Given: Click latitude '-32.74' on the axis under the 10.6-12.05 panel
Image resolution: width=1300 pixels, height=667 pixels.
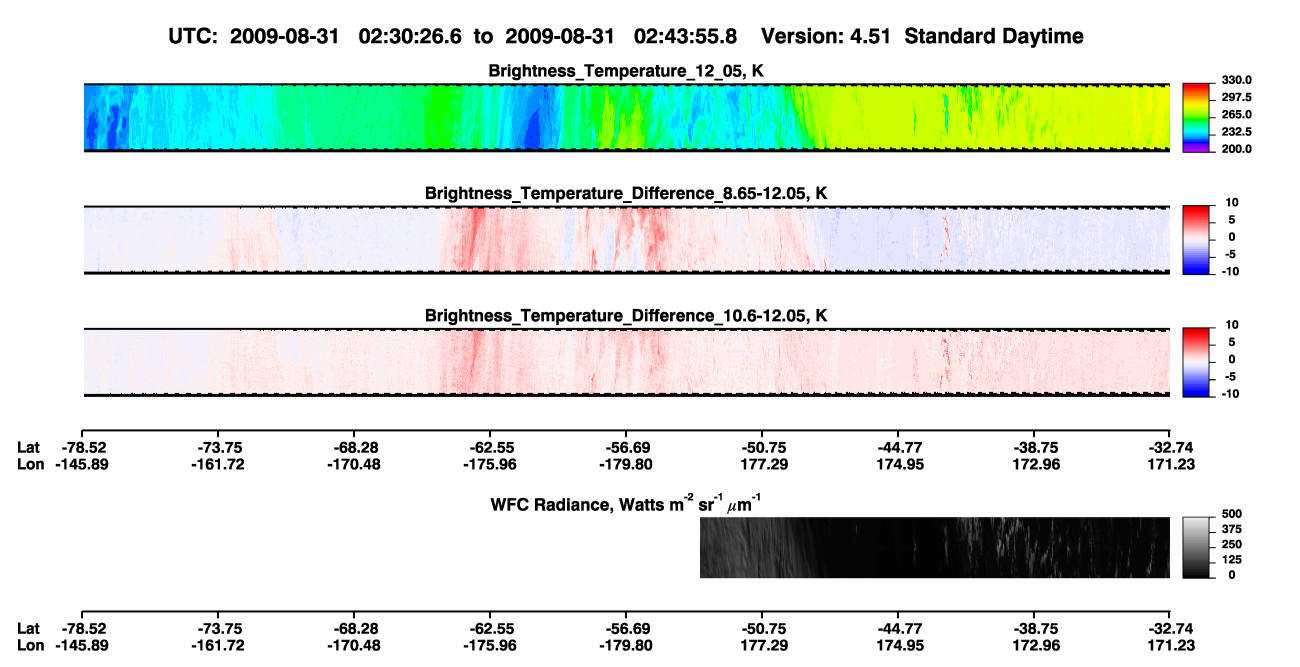Looking at the screenshot, I should [x=1170, y=447].
